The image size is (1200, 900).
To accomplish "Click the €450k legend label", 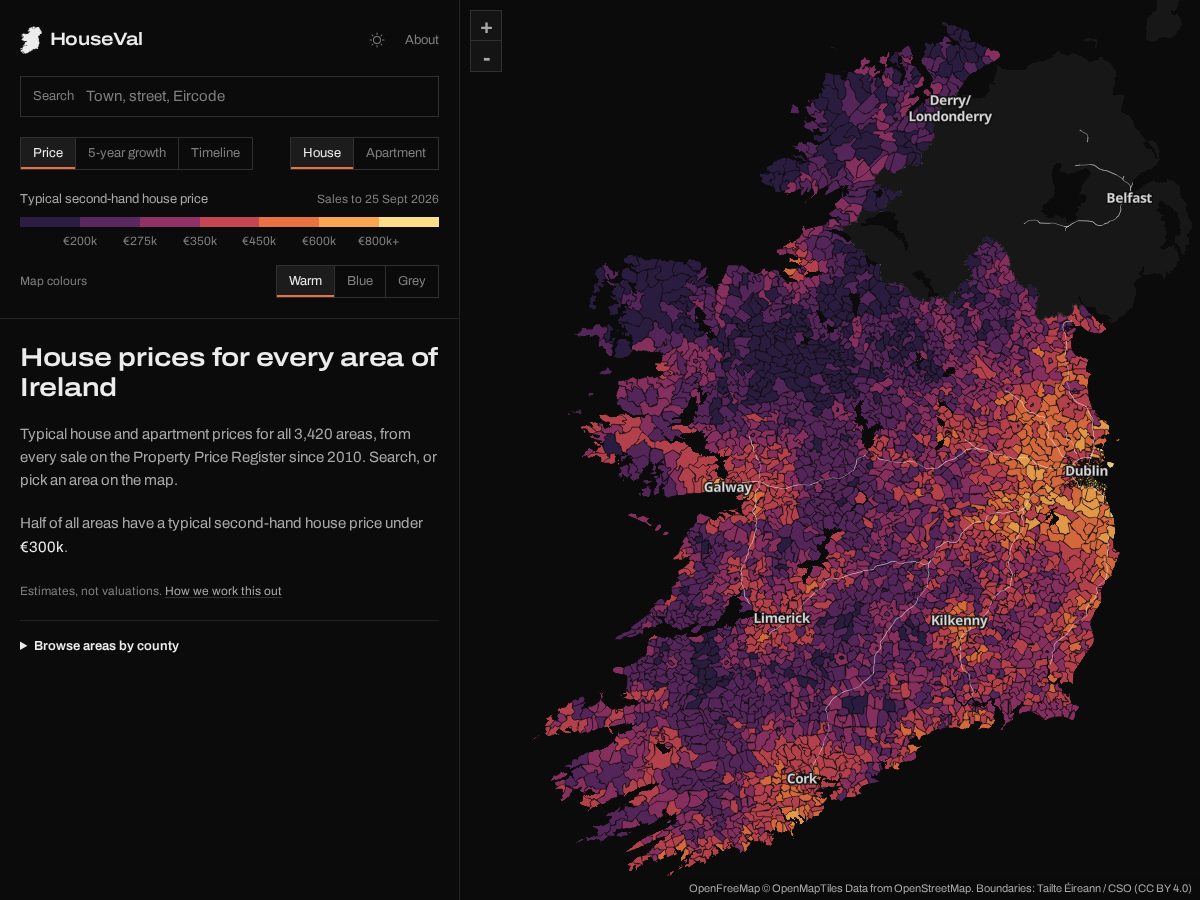I will pos(259,241).
